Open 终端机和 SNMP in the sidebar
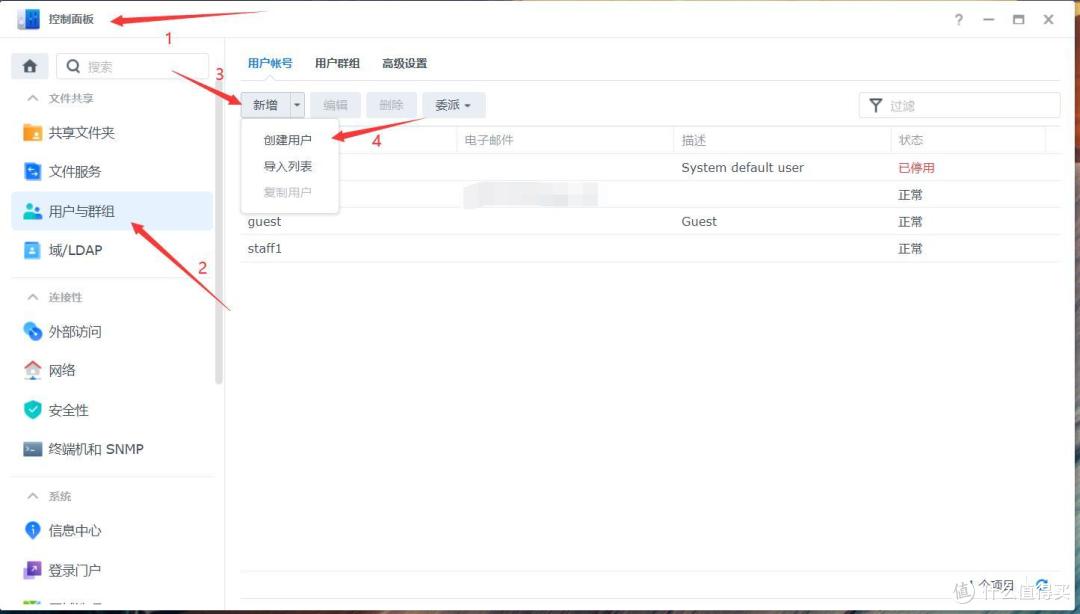Viewport: 1080px width, 614px height. point(112,449)
